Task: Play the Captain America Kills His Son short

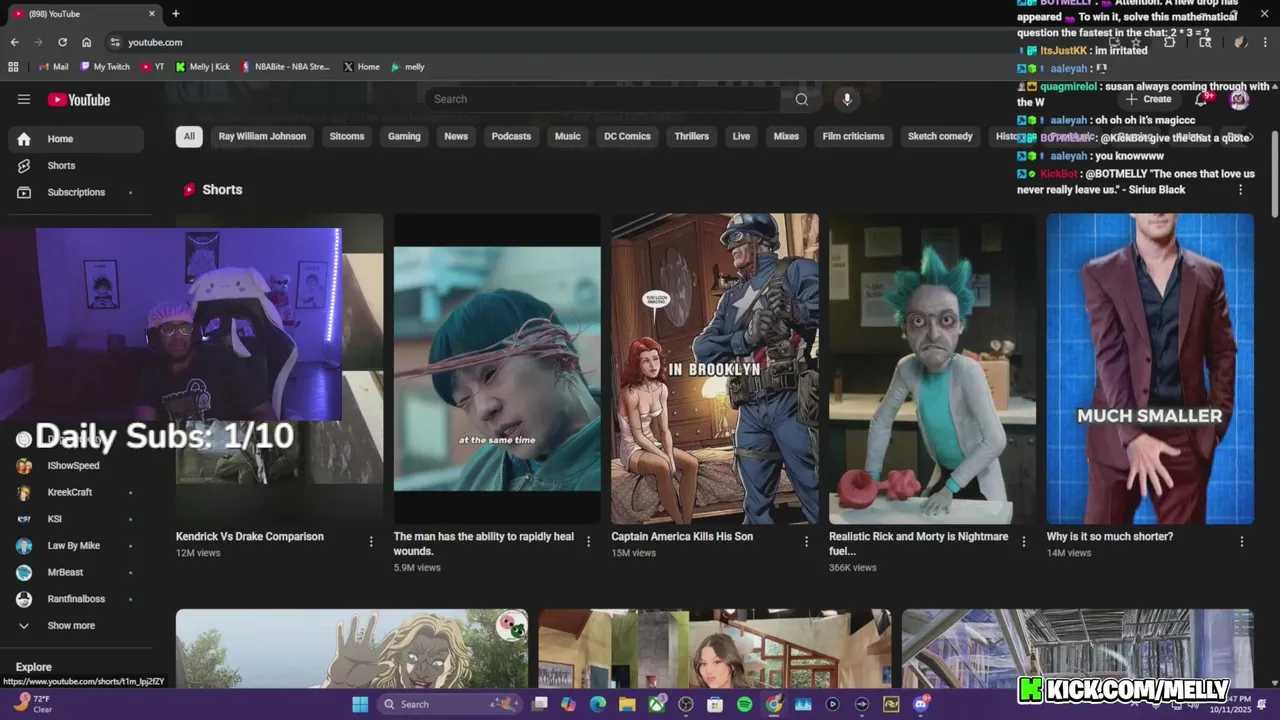Action: click(x=715, y=368)
